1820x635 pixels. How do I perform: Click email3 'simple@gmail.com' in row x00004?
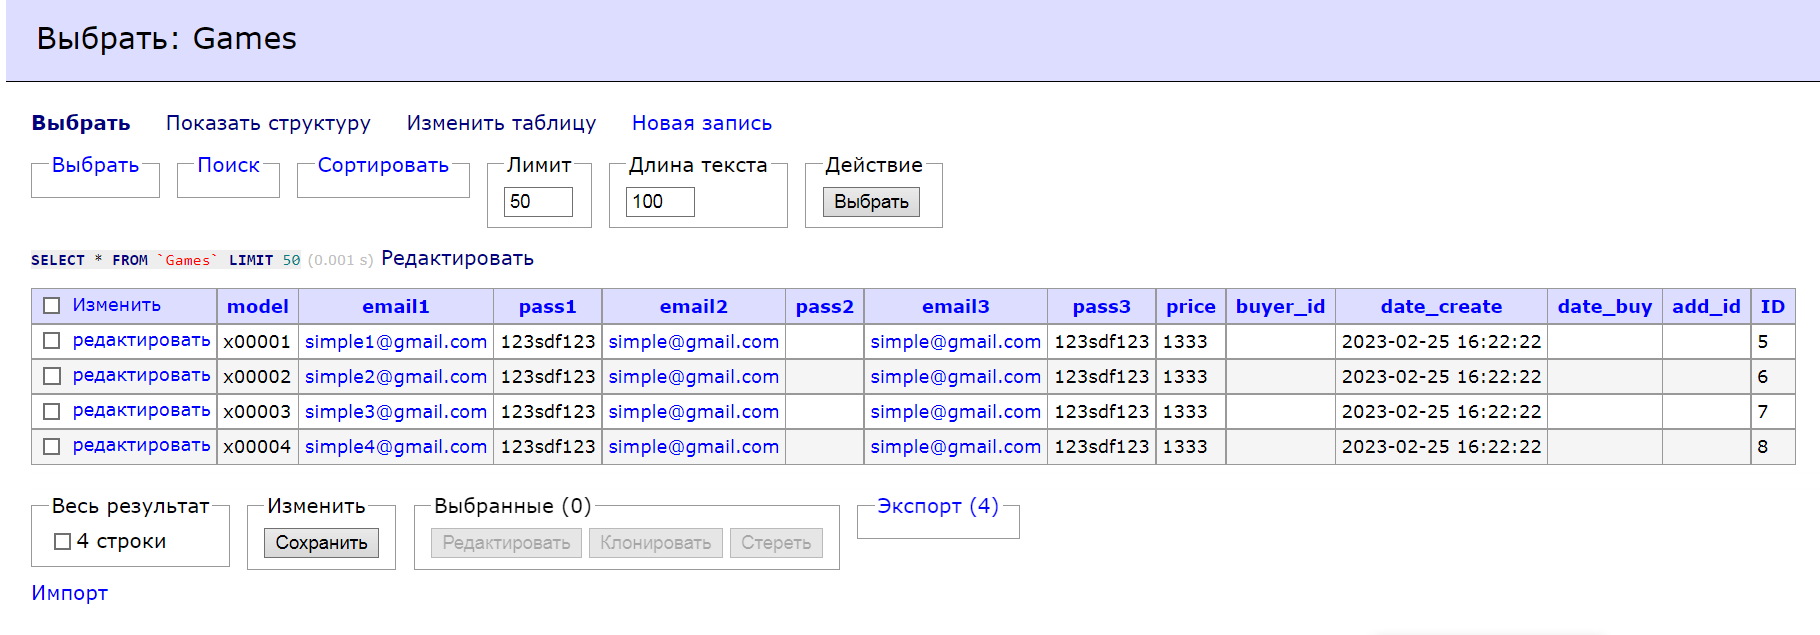[955, 446]
